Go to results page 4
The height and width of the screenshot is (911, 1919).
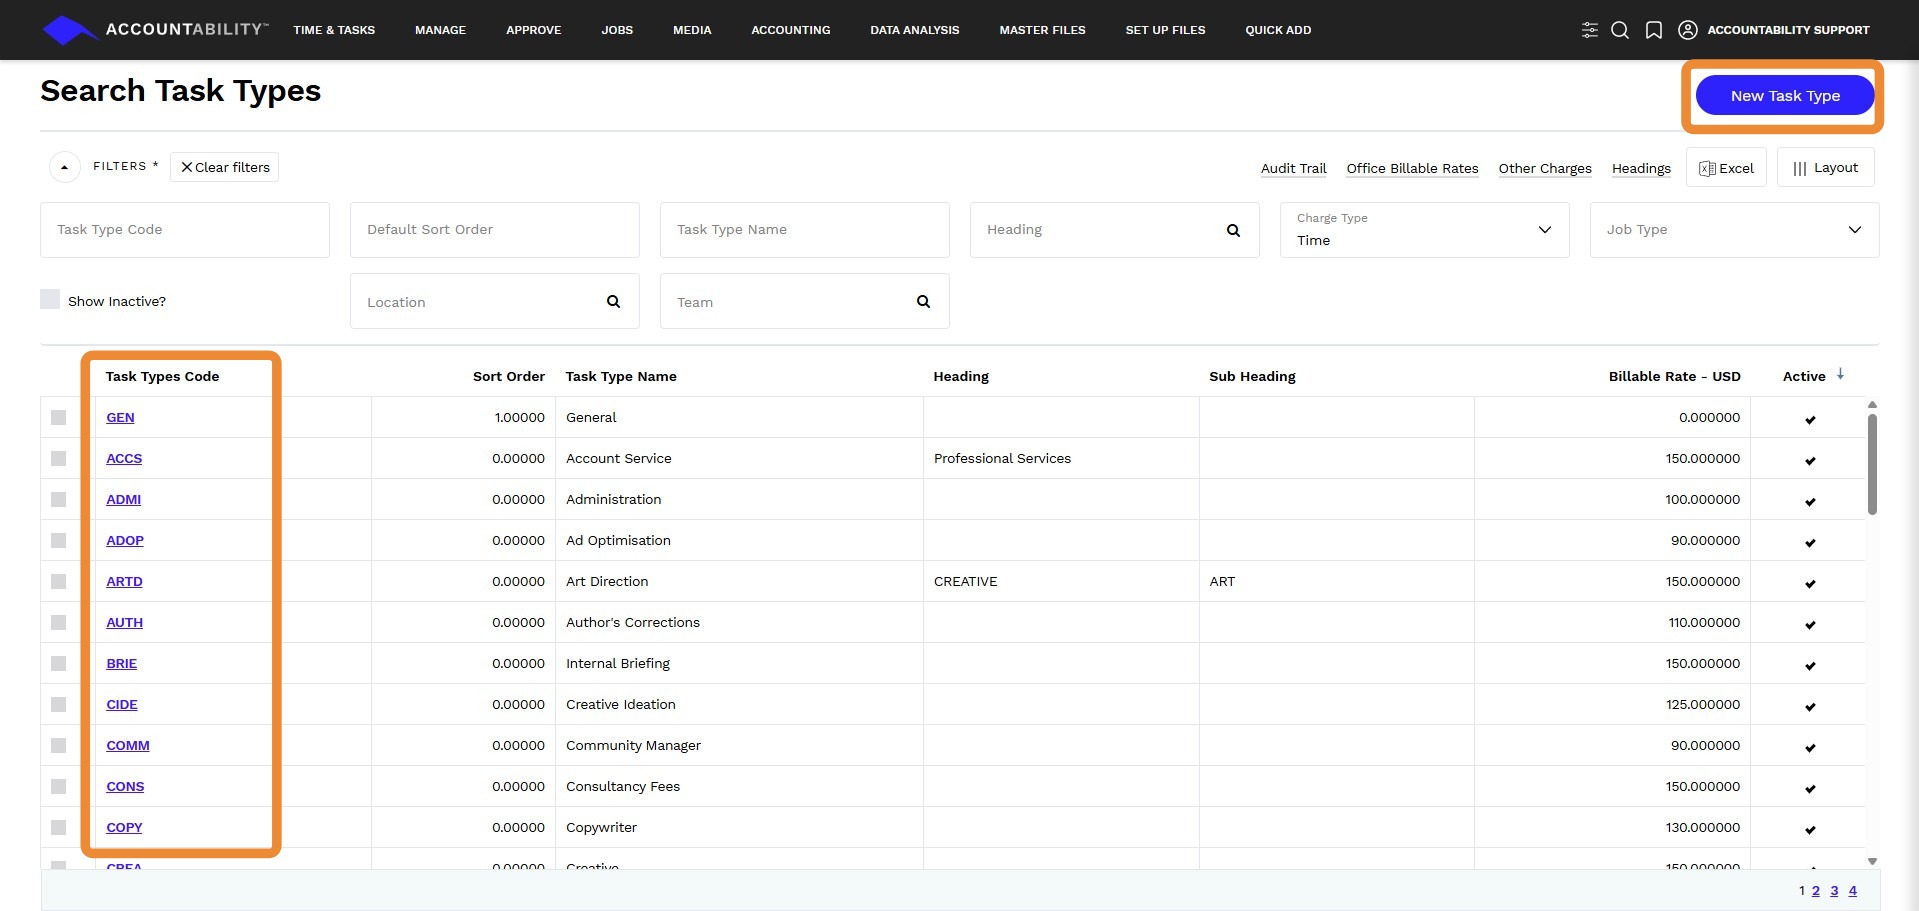pos(1852,890)
